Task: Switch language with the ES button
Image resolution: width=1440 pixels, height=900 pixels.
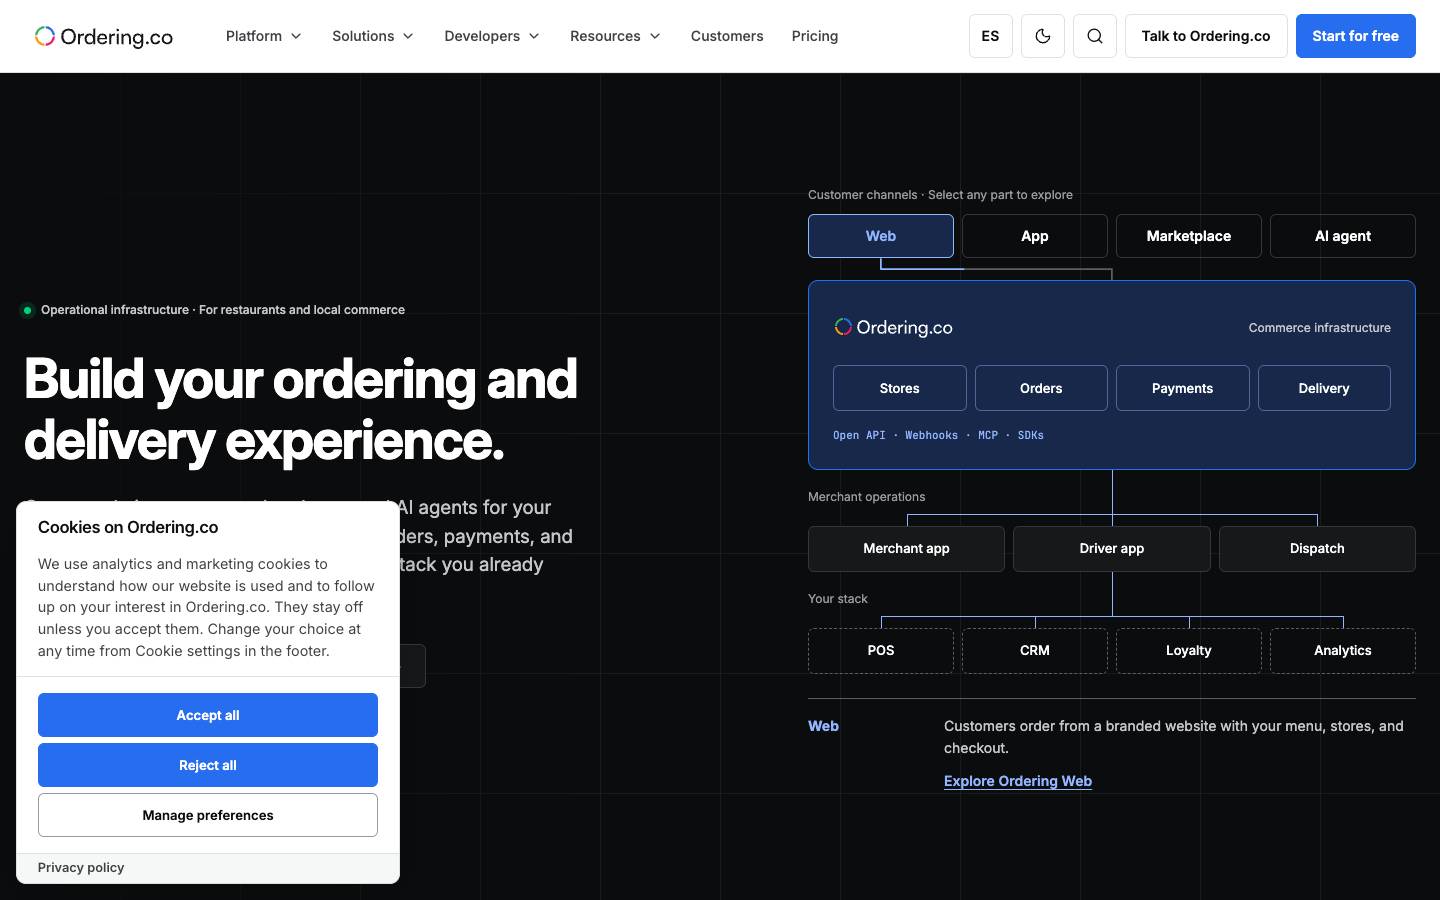Action: [991, 36]
